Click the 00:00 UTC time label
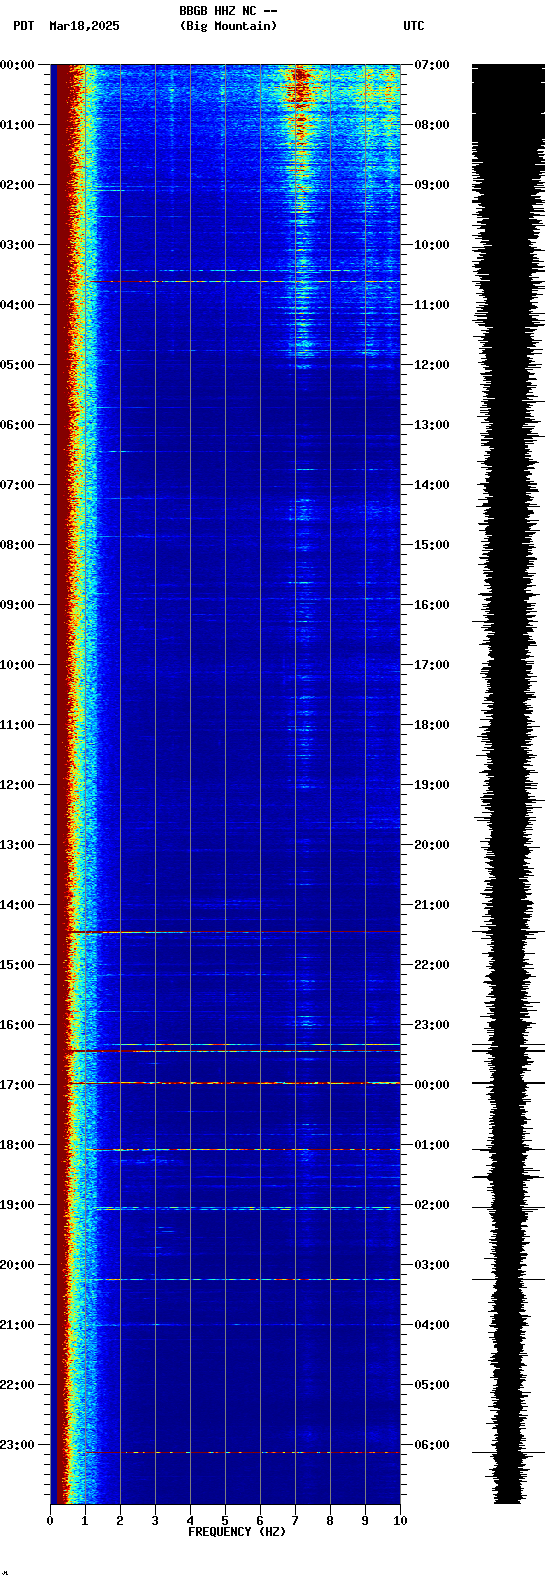The image size is (552, 1584). pyautogui.click(x=432, y=1085)
